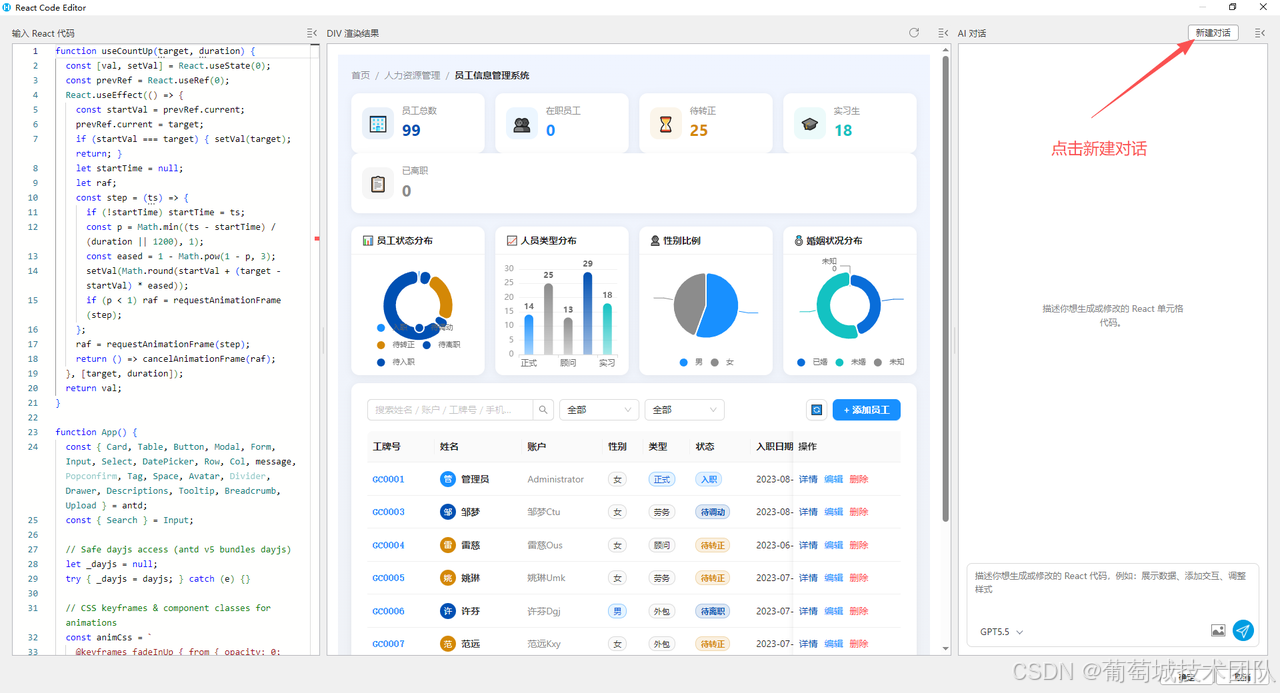This screenshot has height=693, width=1280.
Task: Click the 姓名 column header
Action: coord(449,447)
